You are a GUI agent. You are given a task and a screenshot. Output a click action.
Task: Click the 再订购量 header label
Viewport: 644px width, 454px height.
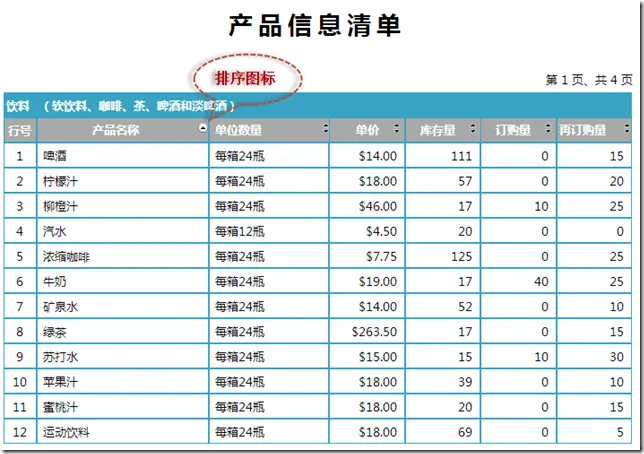(582, 130)
